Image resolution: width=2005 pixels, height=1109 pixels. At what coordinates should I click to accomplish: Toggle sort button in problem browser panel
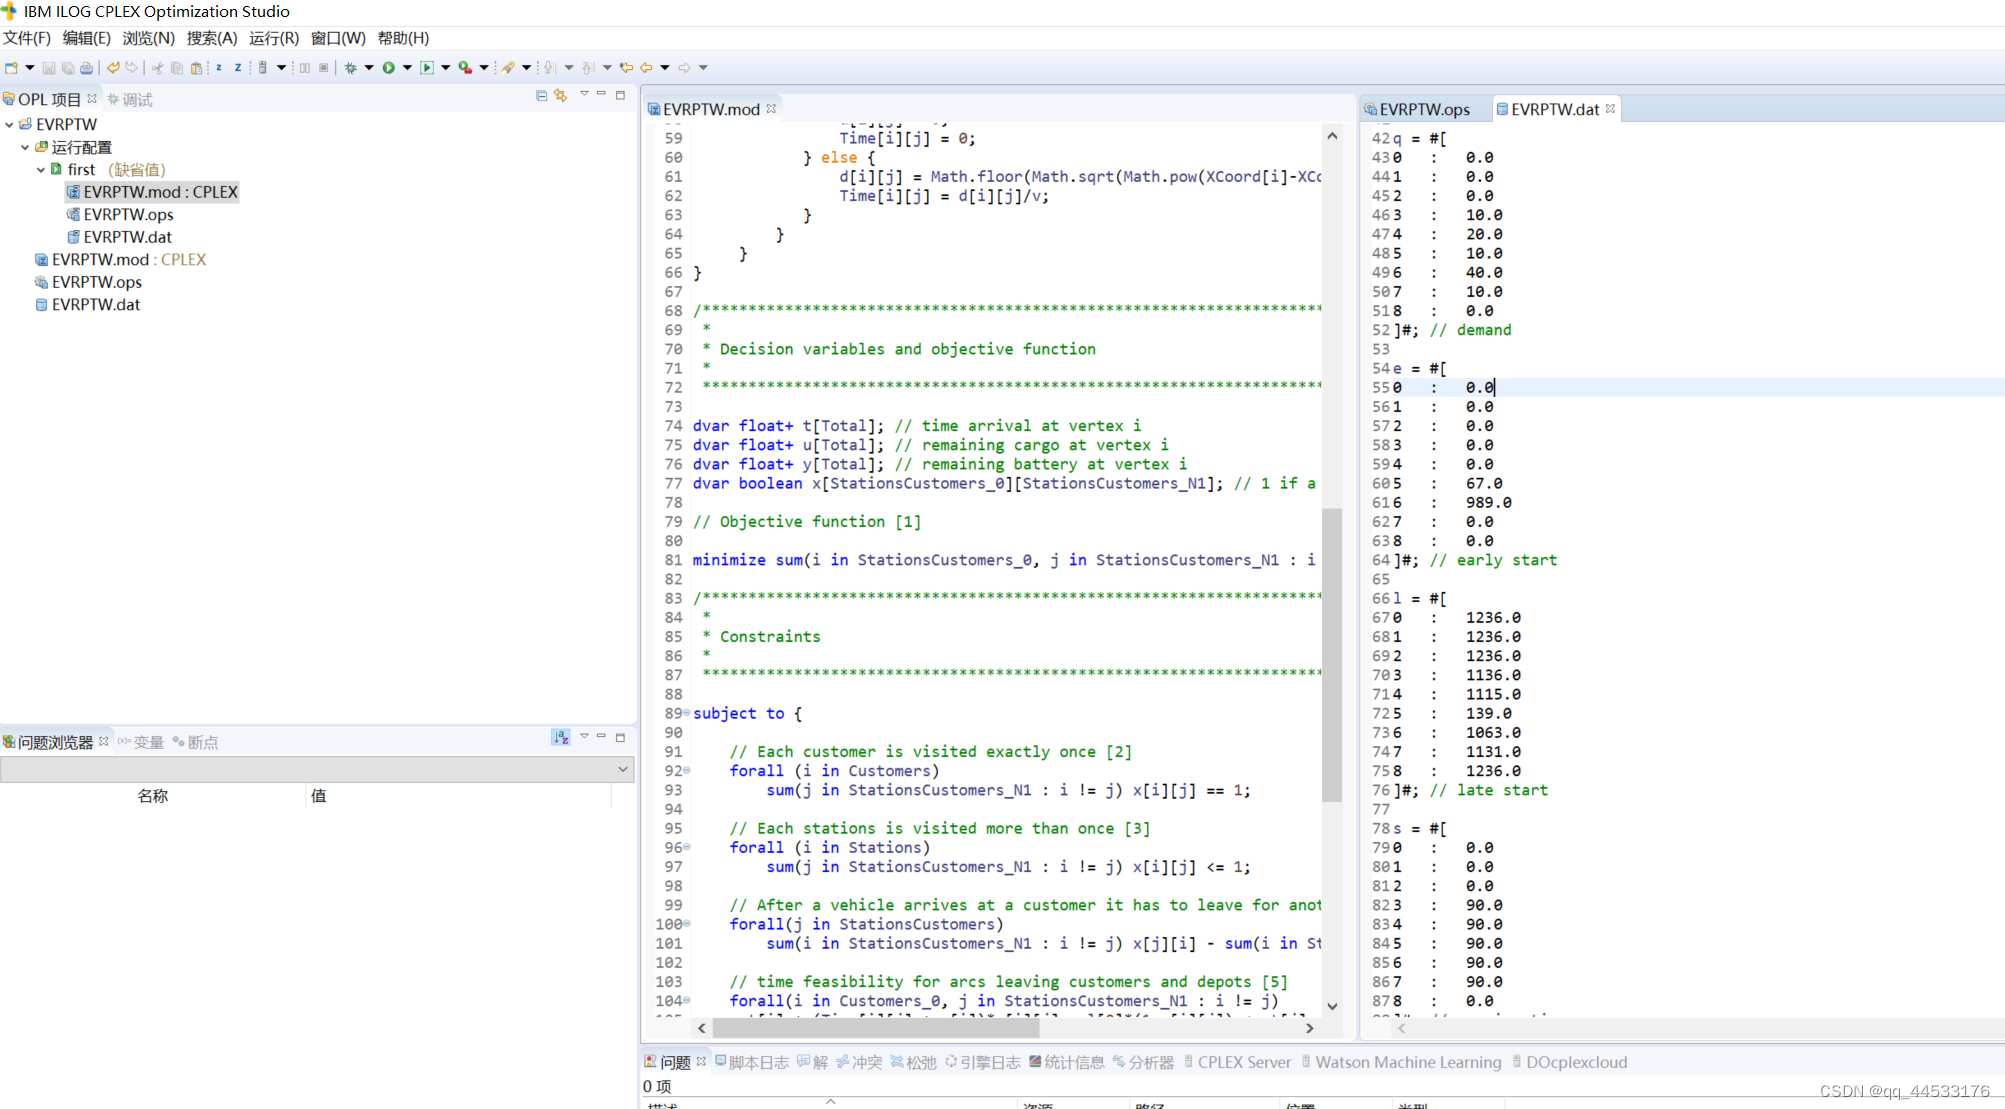(x=560, y=737)
